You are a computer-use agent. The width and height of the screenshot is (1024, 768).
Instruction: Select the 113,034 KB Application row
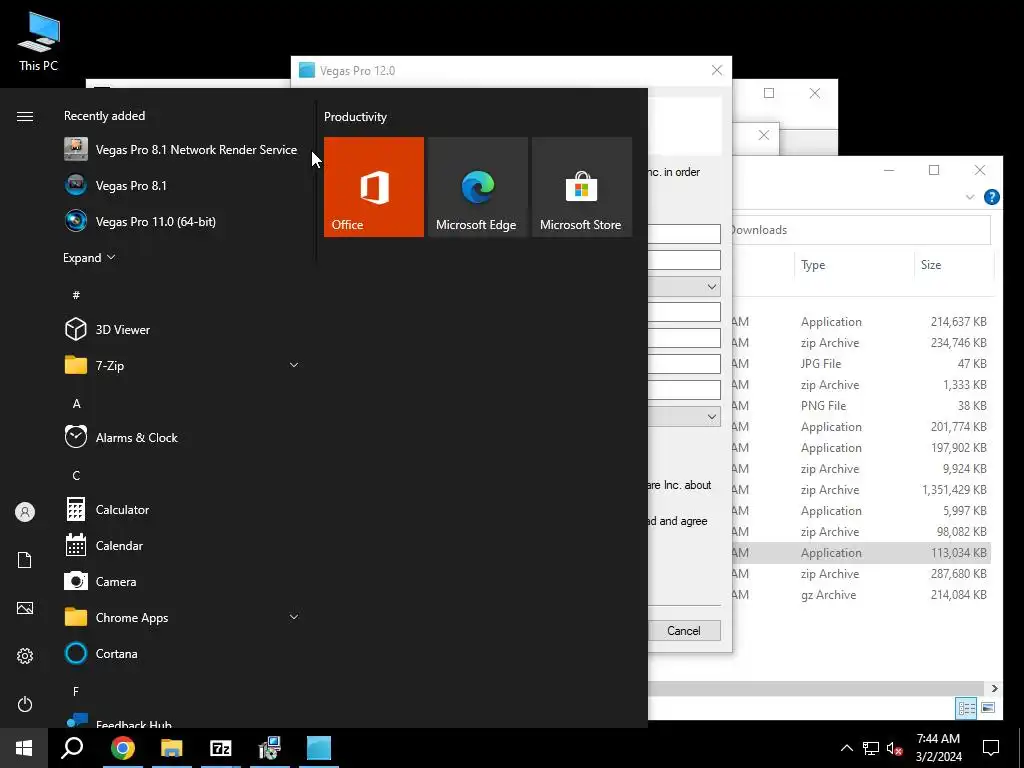click(861, 552)
